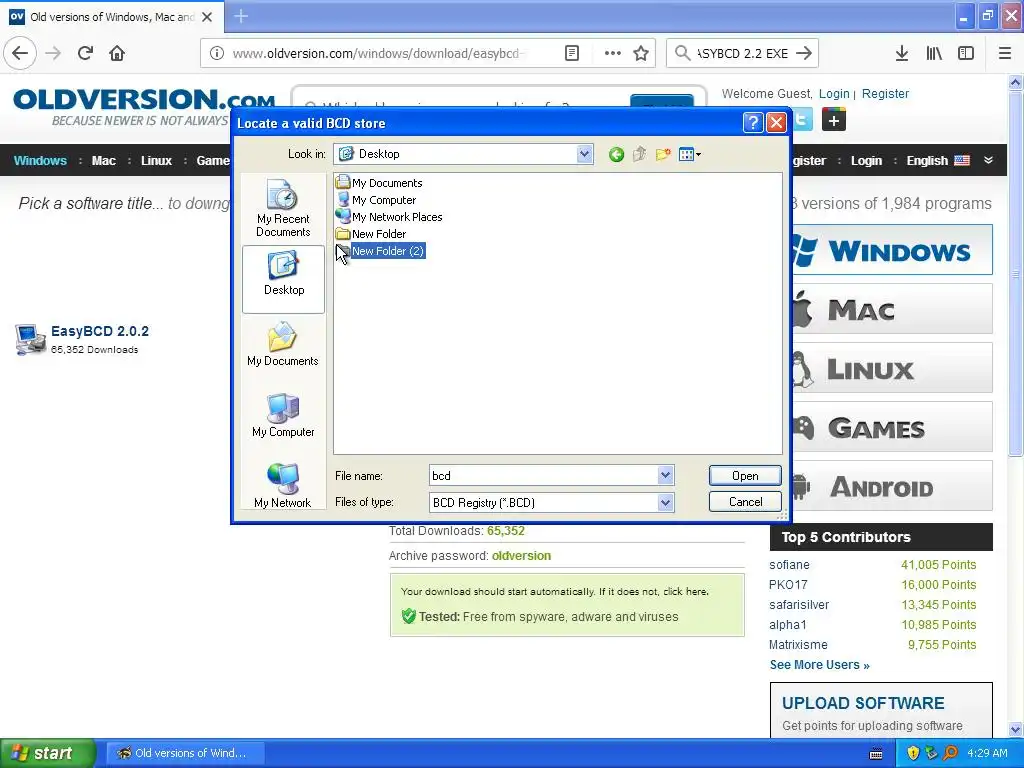Viewport: 1024px width, 768px height.
Task: Go back in the file dialog toolbar
Action: 616,155
